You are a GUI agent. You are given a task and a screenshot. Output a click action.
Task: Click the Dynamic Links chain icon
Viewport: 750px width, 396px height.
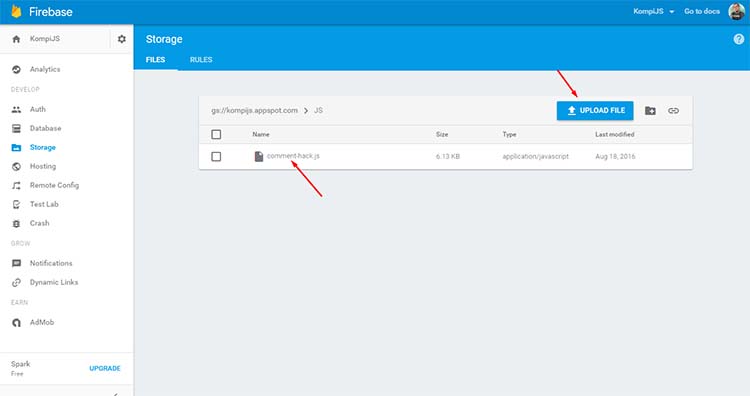(x=16, y=283)
